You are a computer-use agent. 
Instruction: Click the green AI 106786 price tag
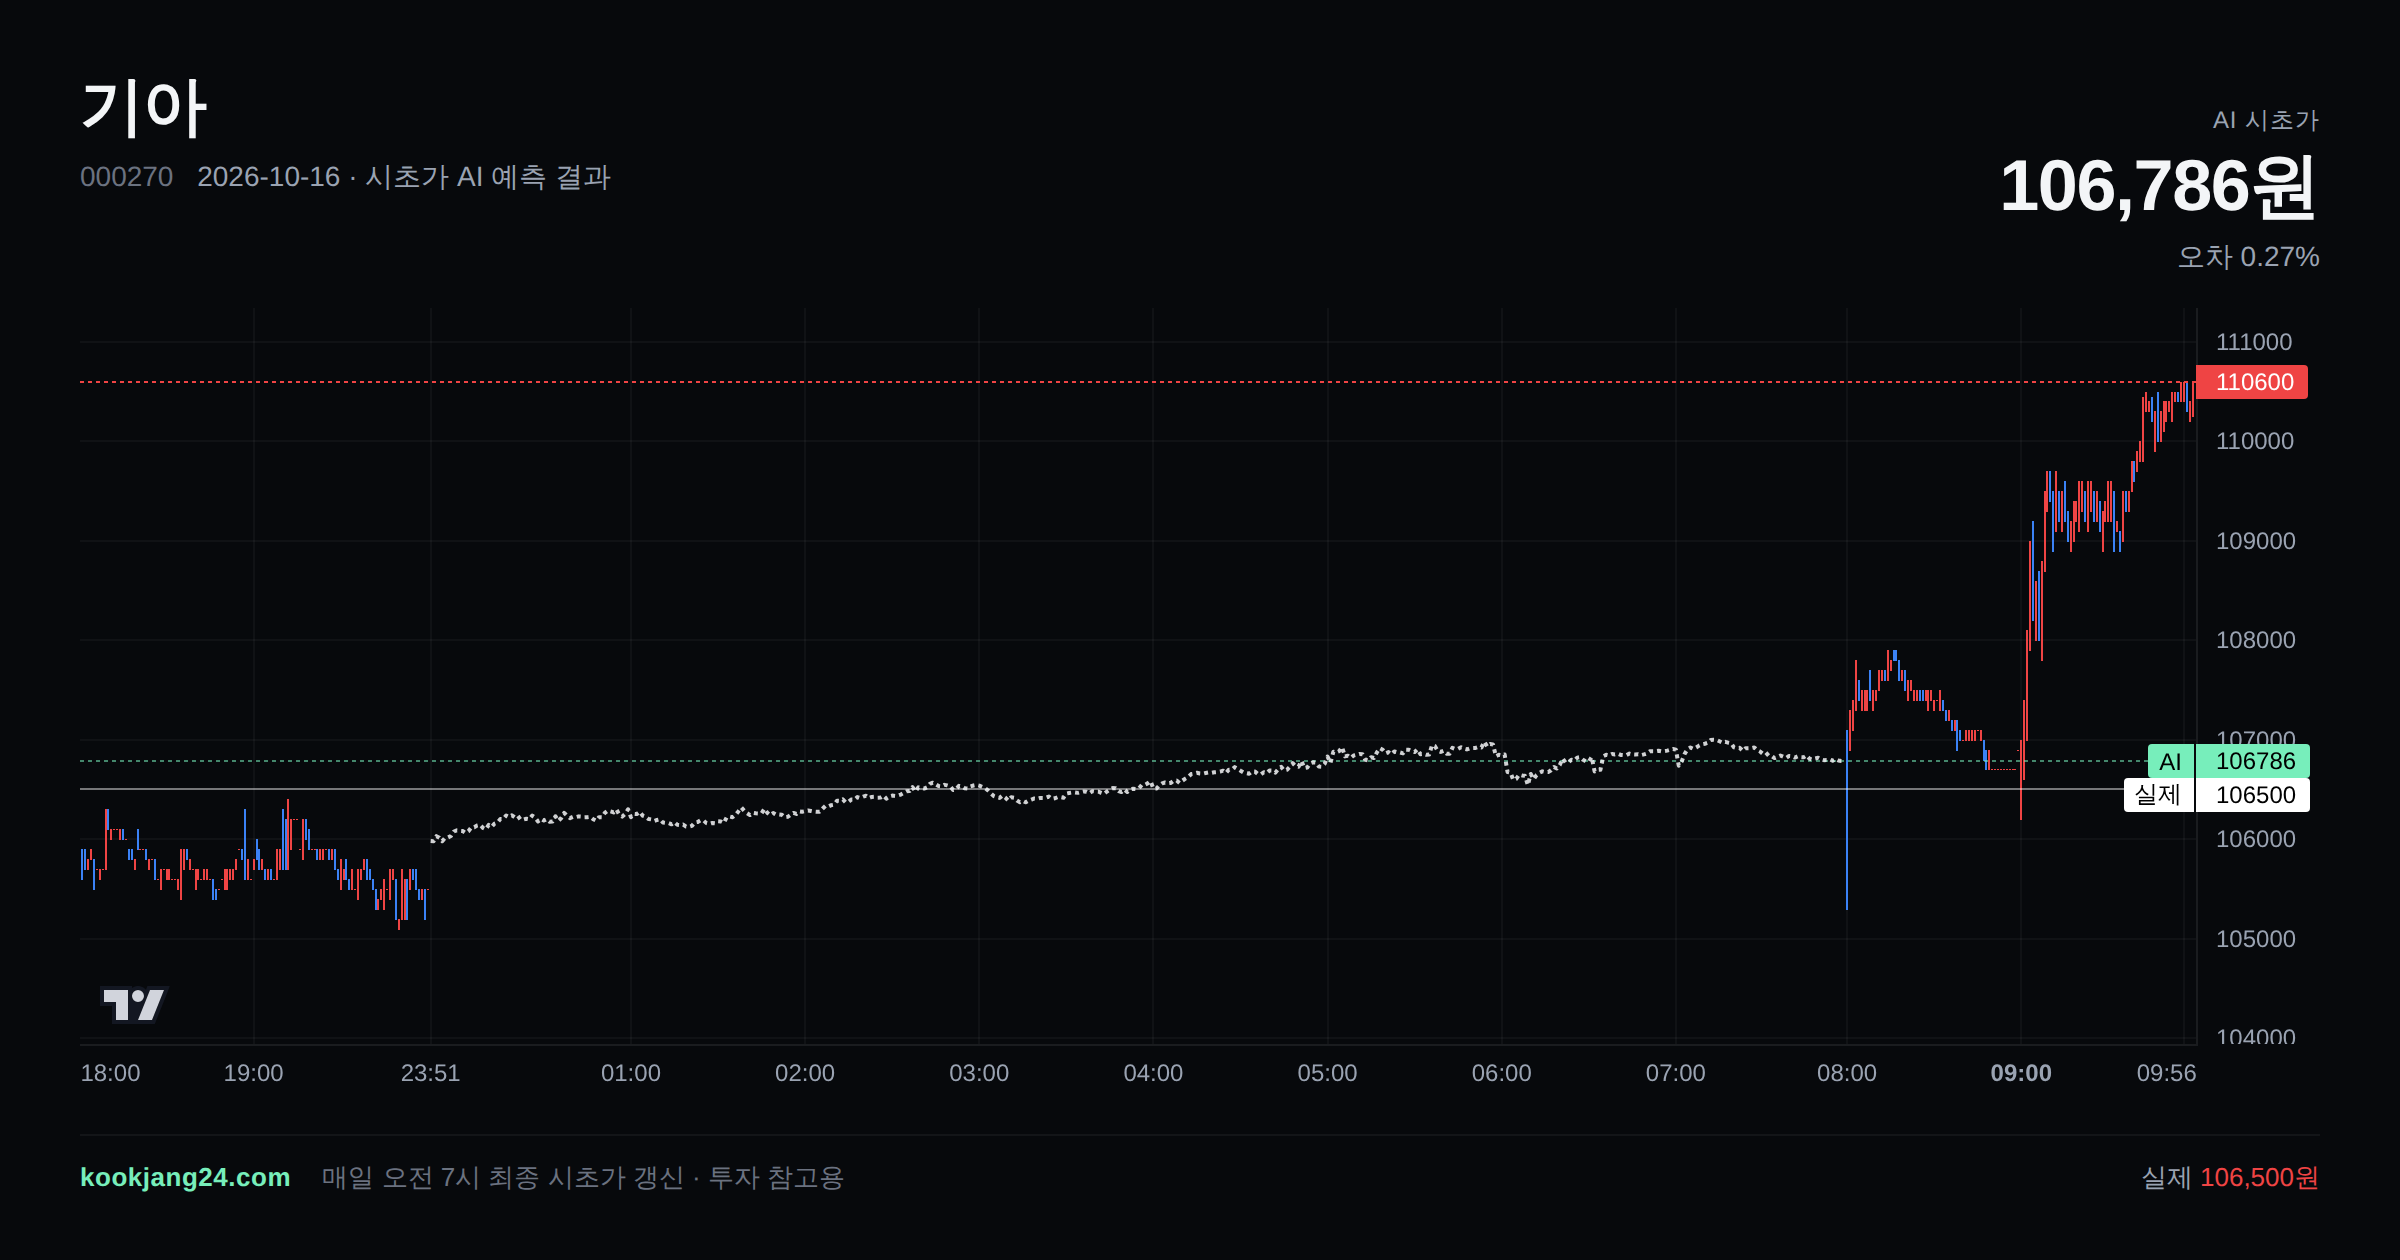click(x=2229, y=761)
